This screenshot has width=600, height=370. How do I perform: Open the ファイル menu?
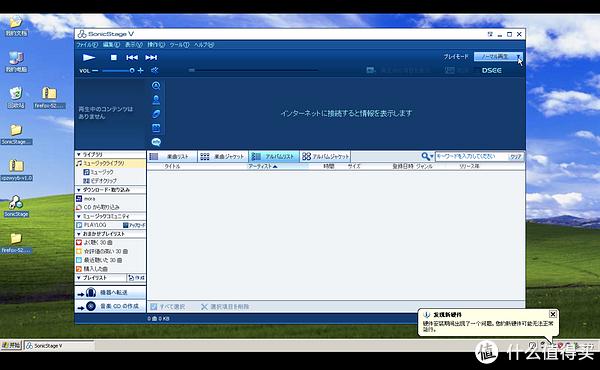click(87, 45)
